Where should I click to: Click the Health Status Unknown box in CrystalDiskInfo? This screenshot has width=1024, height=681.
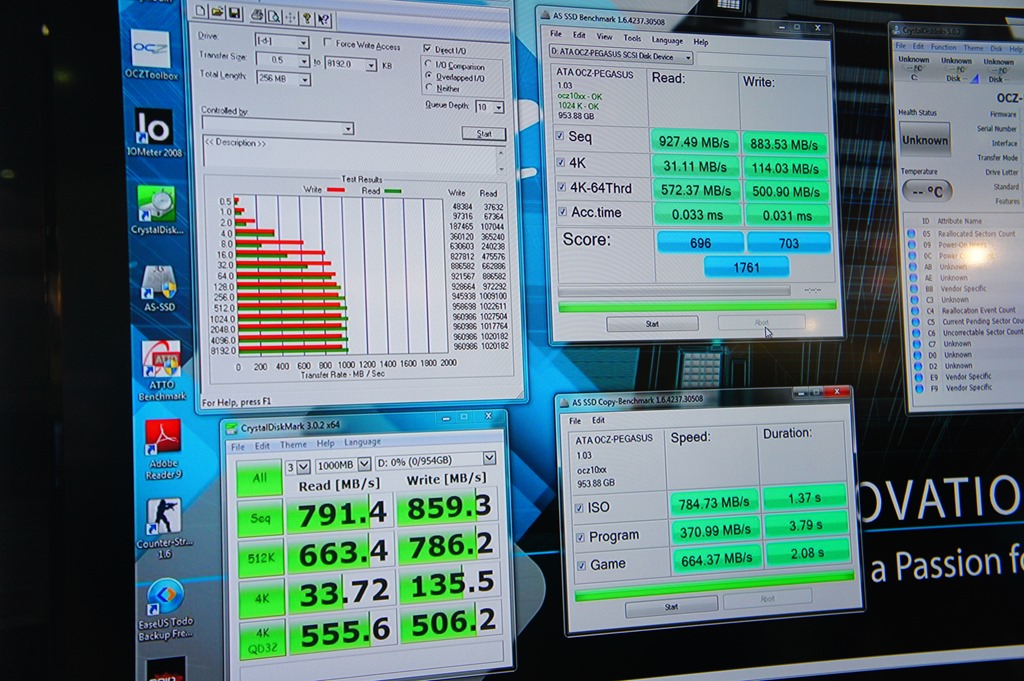coord(925,140)
